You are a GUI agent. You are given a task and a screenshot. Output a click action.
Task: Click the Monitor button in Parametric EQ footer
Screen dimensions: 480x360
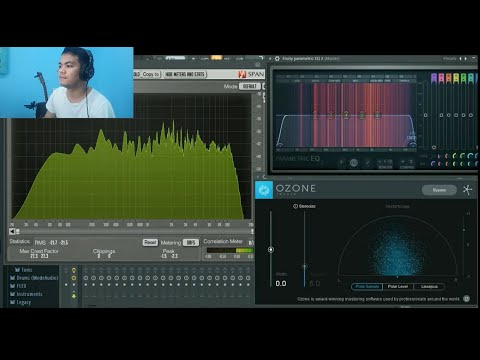(x=385, y=163)
